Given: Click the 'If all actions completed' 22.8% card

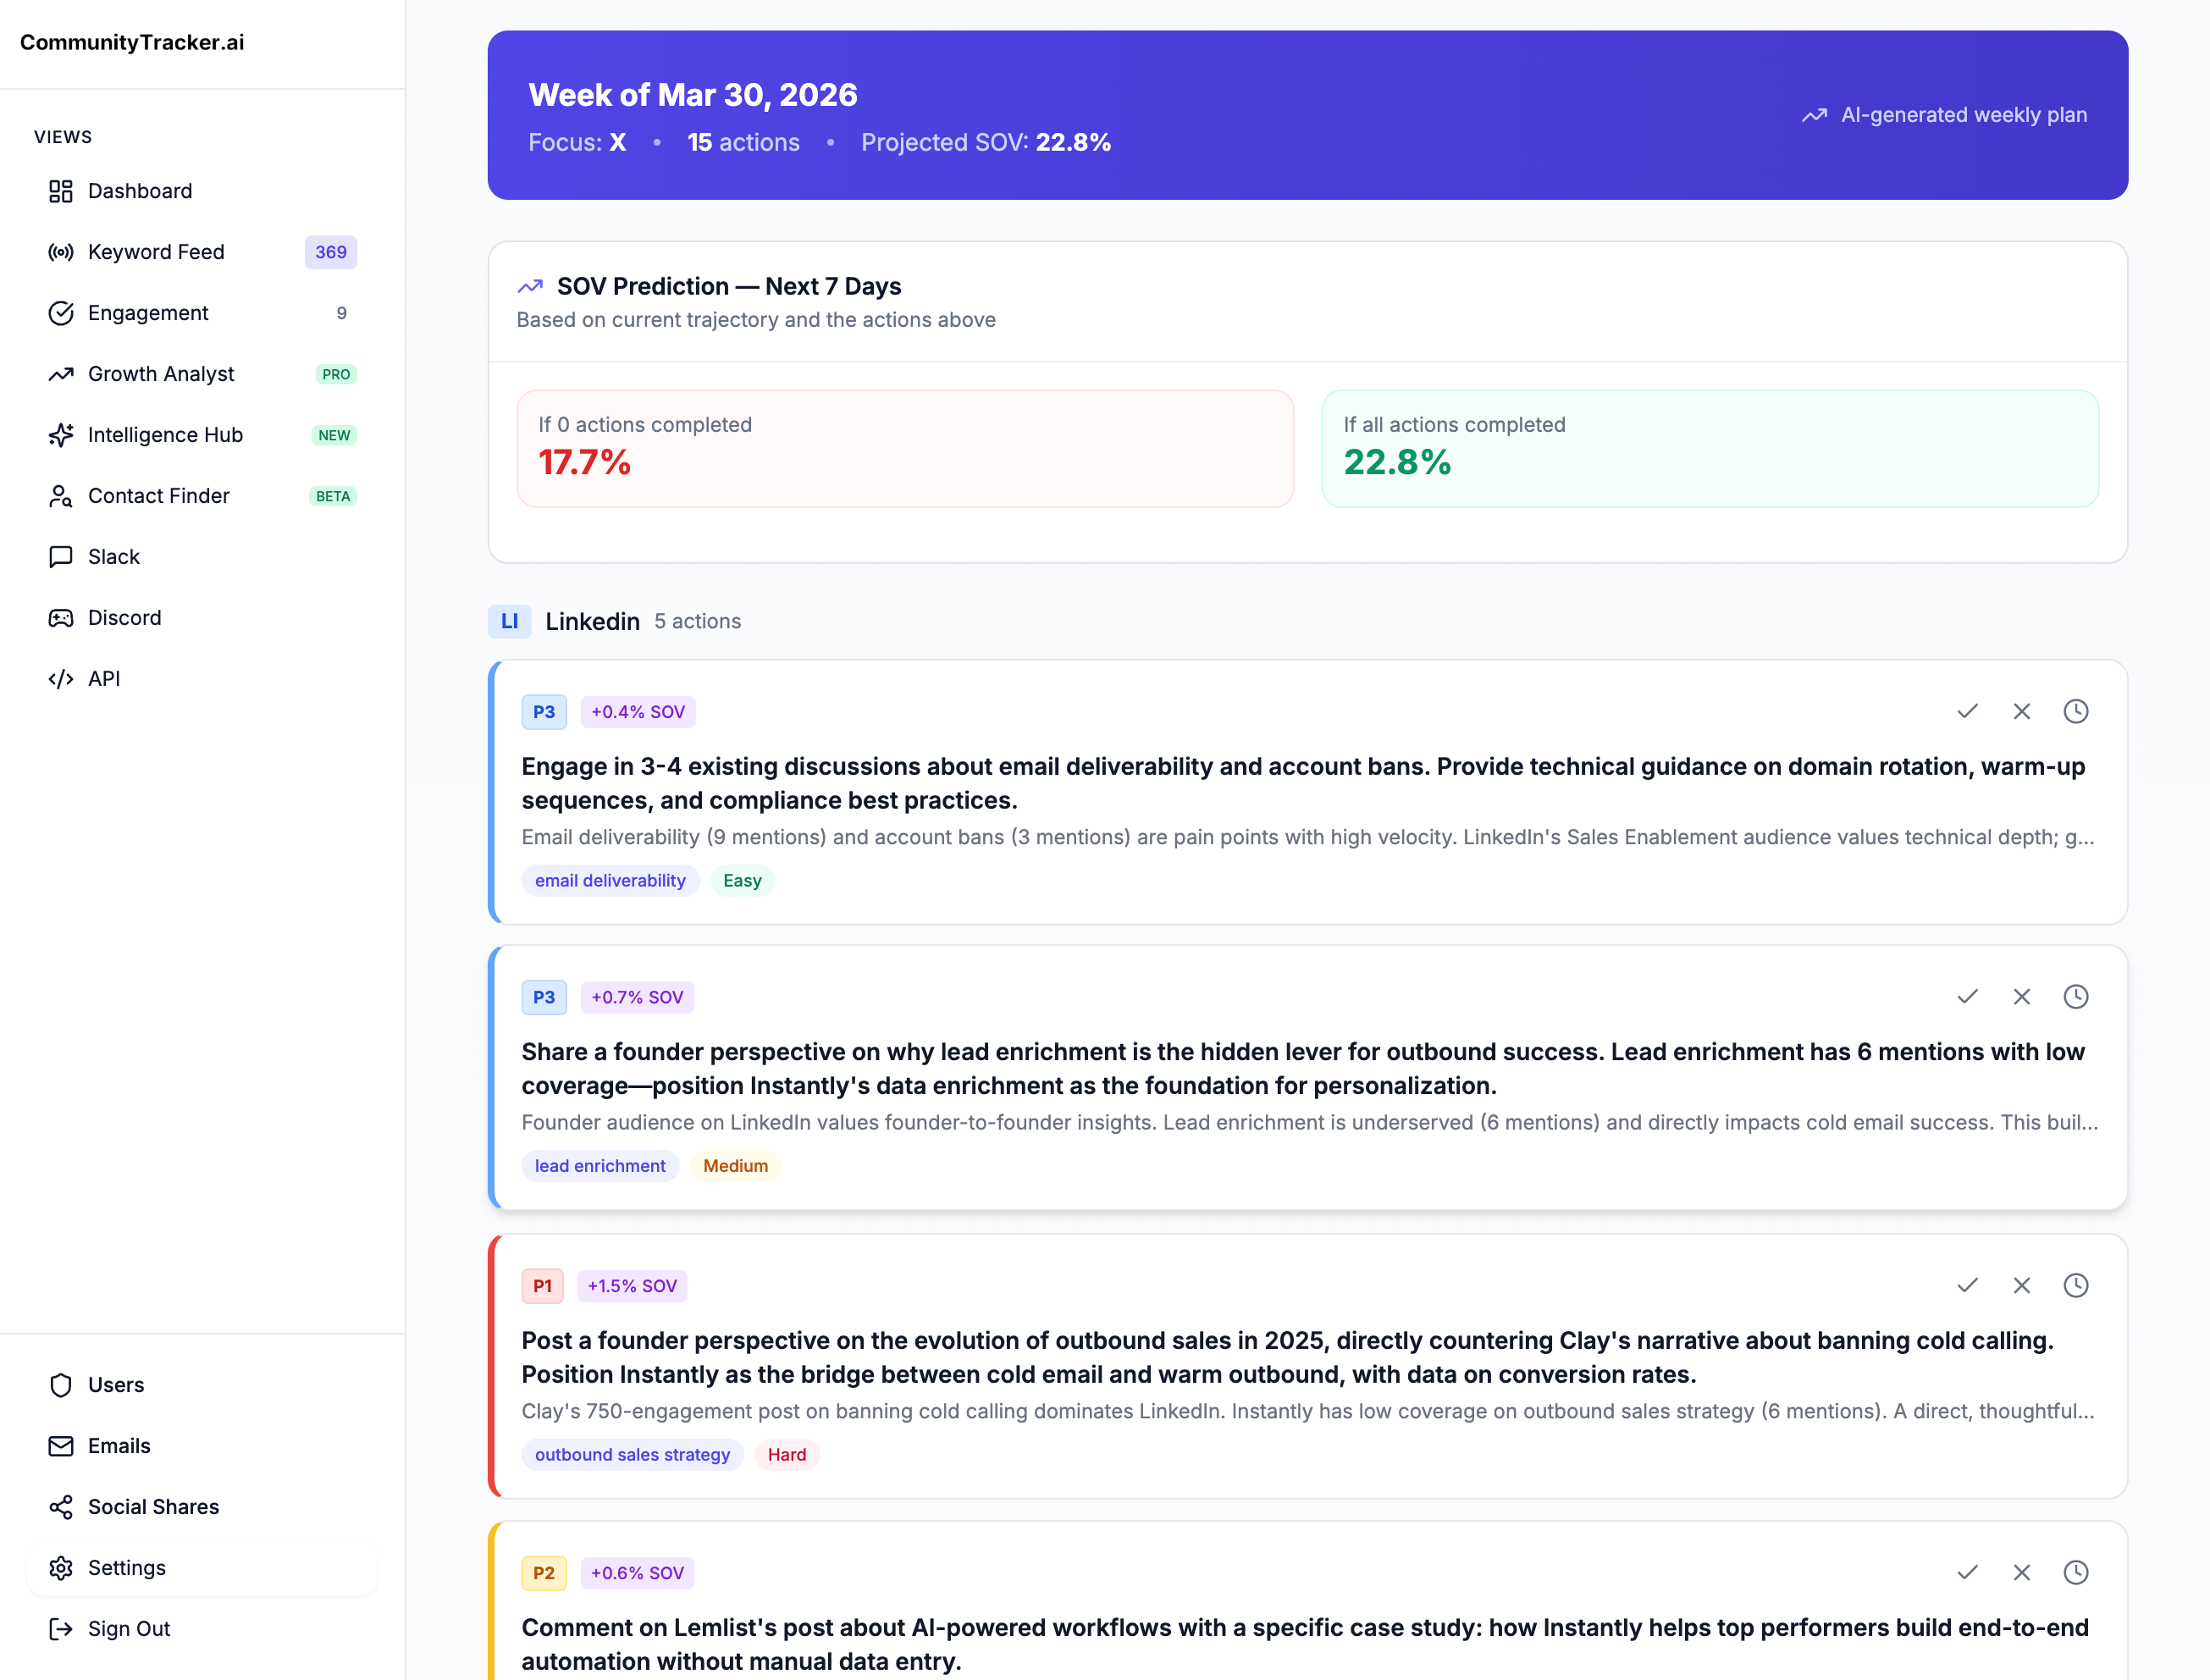Looking at the screenshot, I should click(x=1710, y=449).
